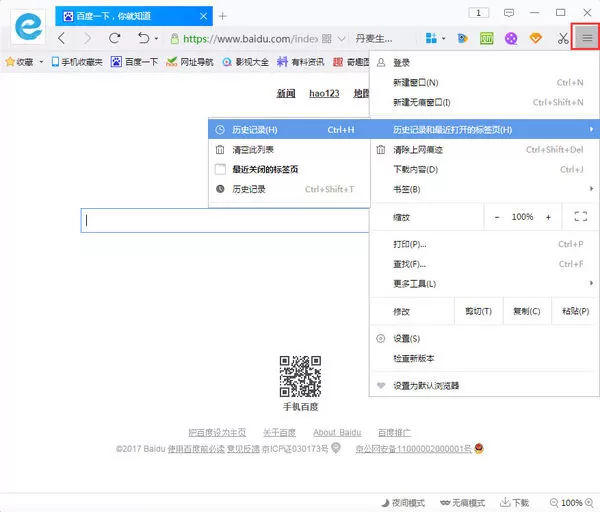Viewport: 600px width, 512px height.
Task: Expand 历史记录和最近打开的标签页(H) submenu
Action: tap(484, 129)
